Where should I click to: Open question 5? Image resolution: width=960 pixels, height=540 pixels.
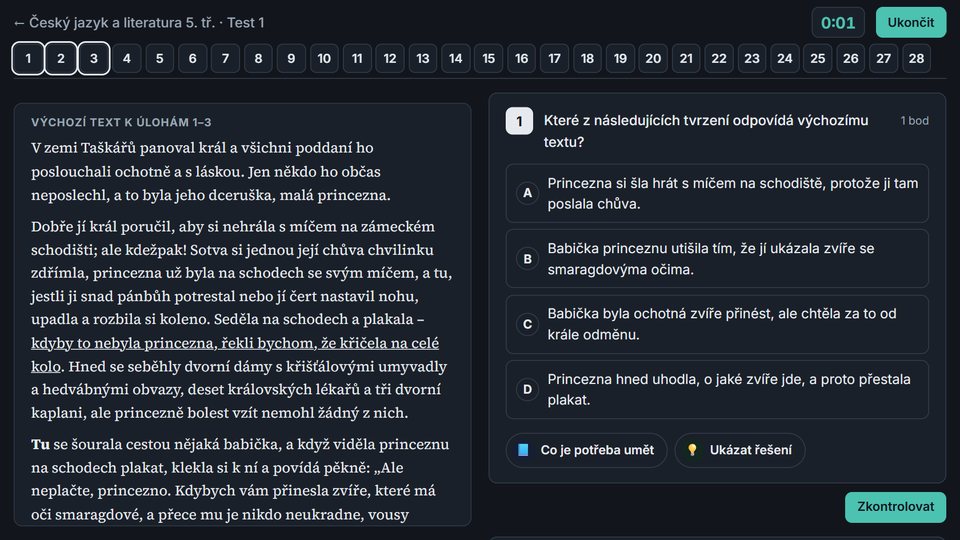(160, 59)
